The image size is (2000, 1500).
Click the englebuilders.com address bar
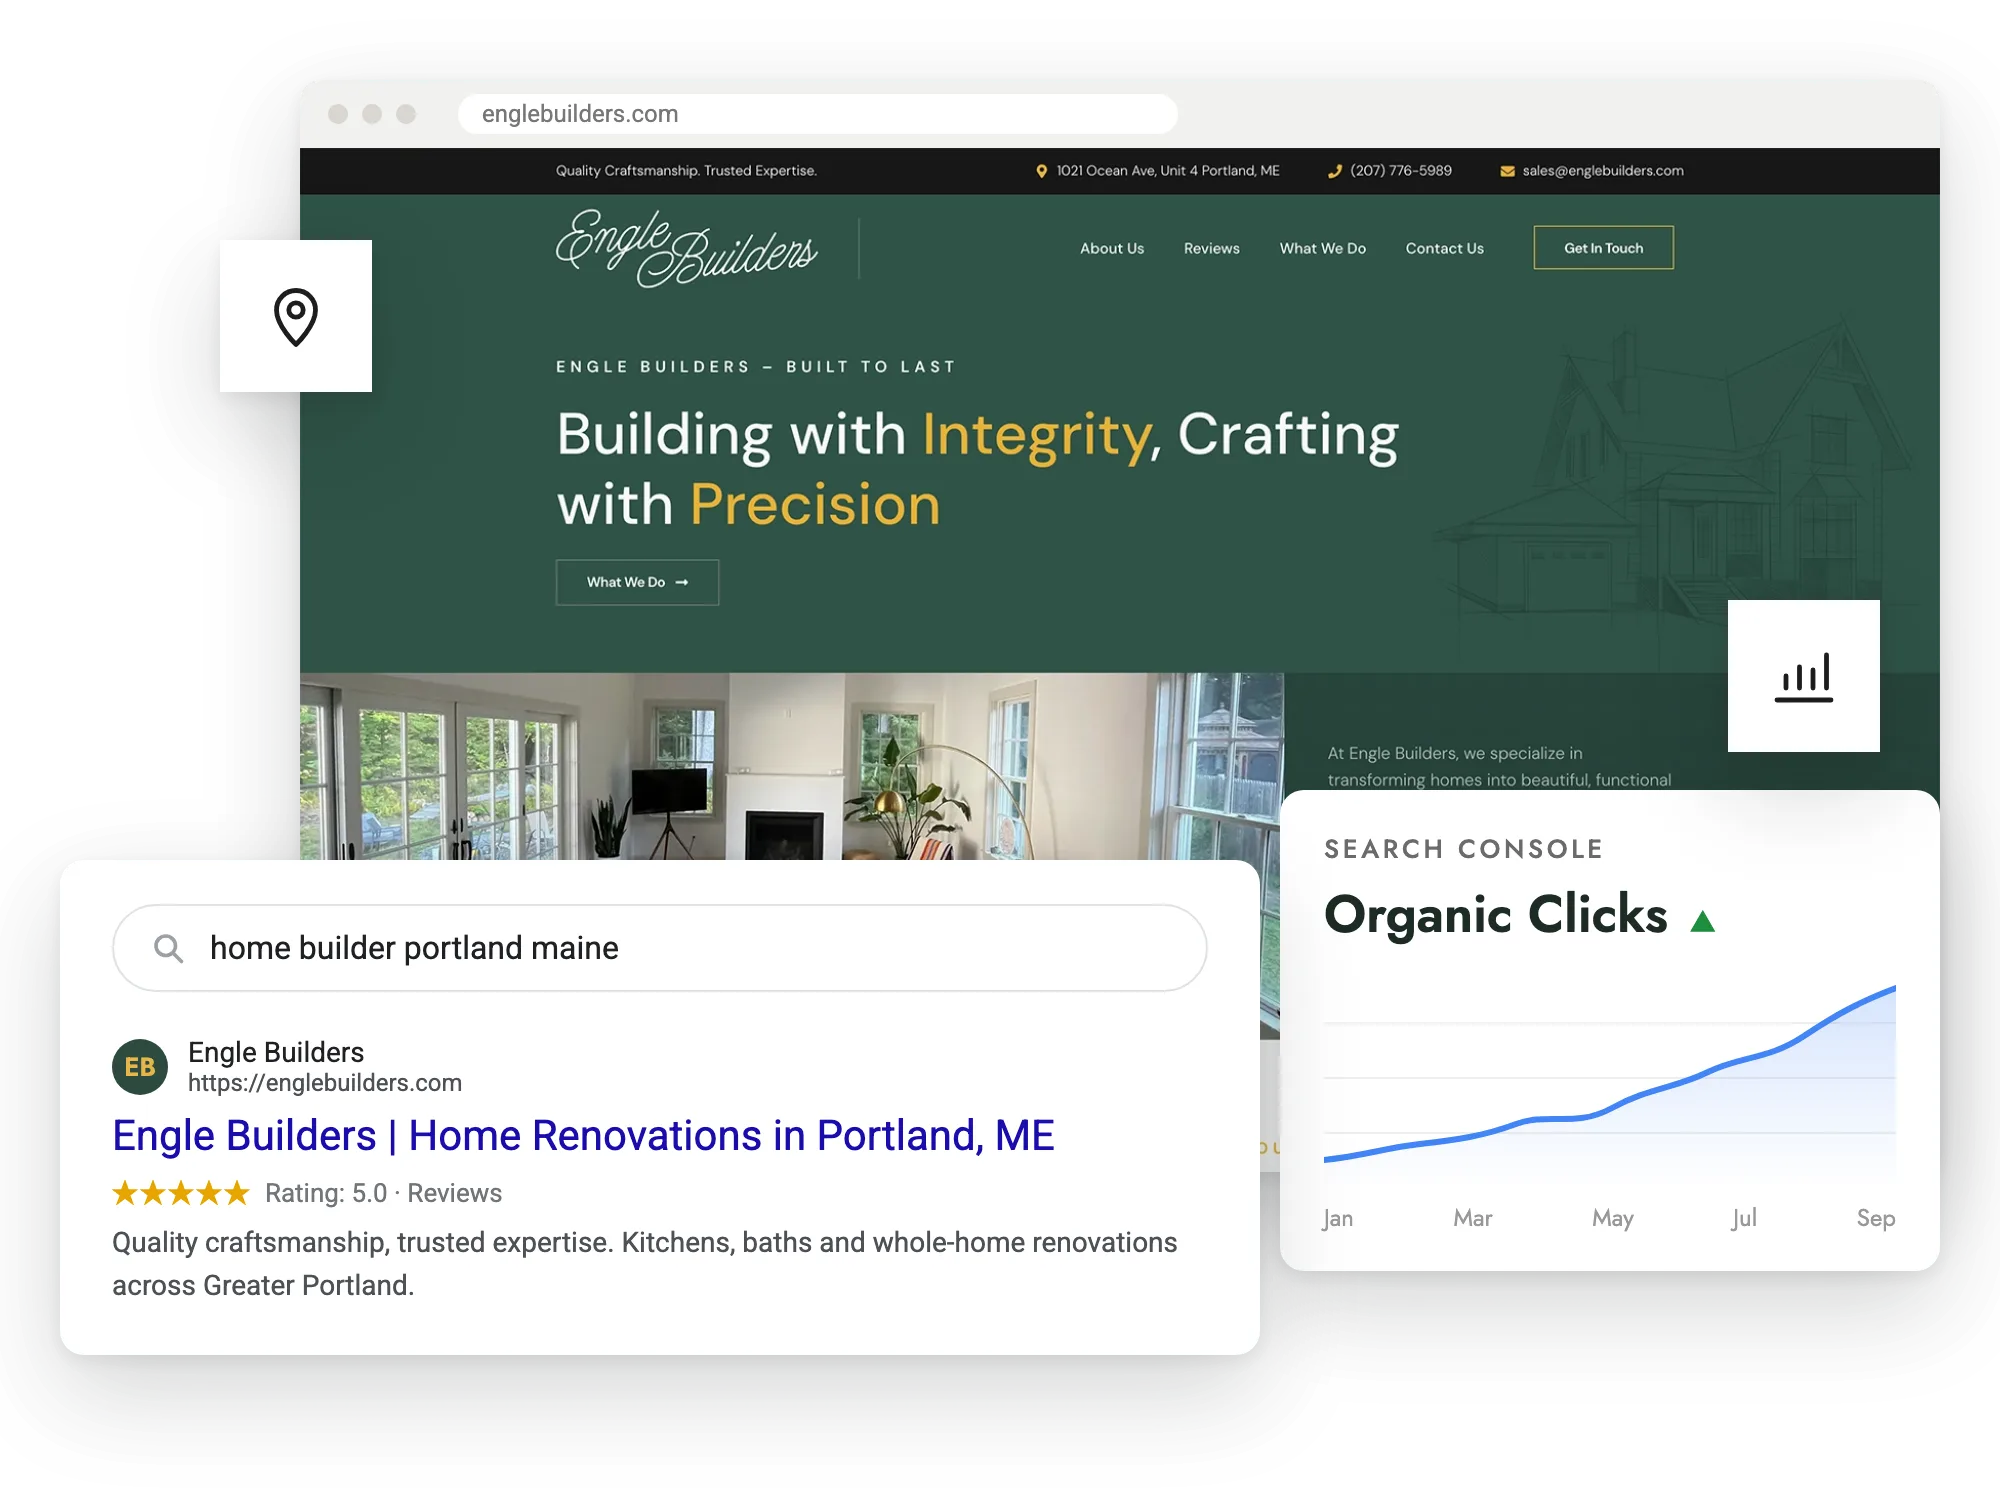pyautogui.click(x=818, y=114)
